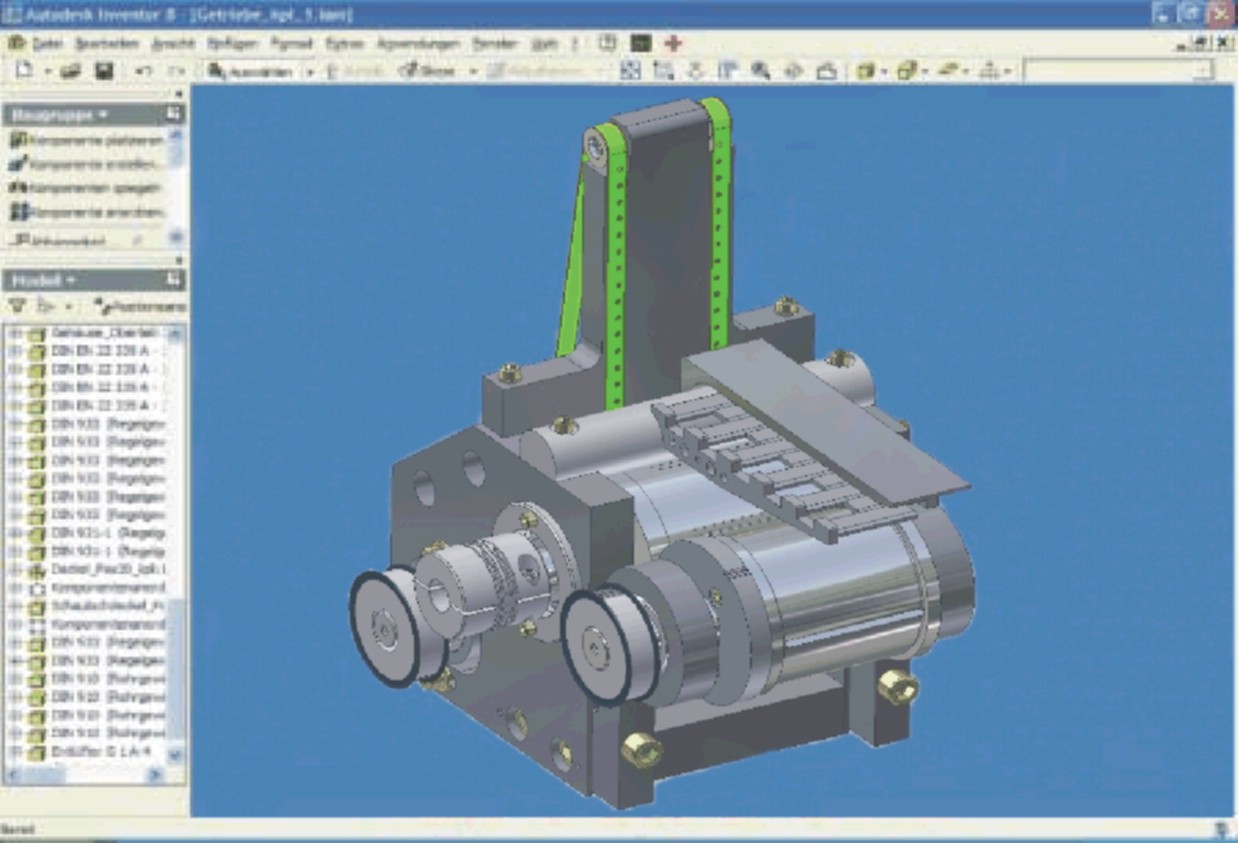Click the Look At view icon

click(826, 71)
